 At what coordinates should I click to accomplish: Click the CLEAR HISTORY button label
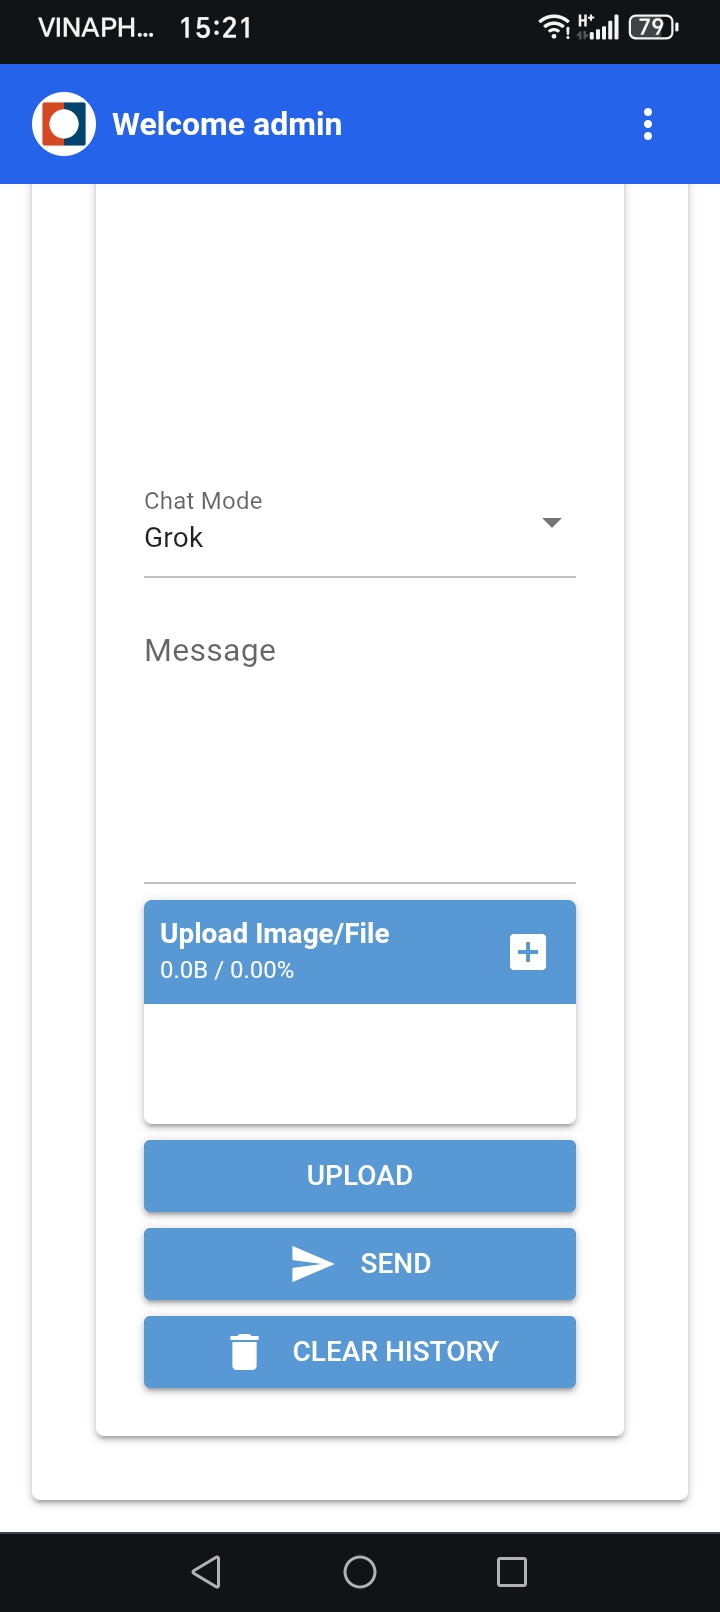tap(395, 1351)
